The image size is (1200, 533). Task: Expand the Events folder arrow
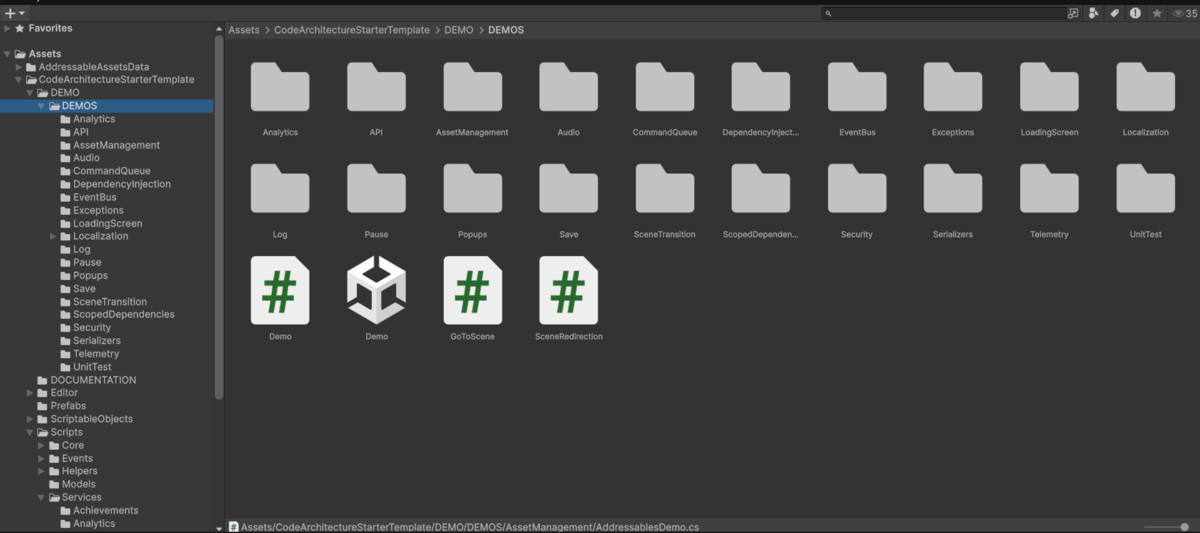pos(41,458)
